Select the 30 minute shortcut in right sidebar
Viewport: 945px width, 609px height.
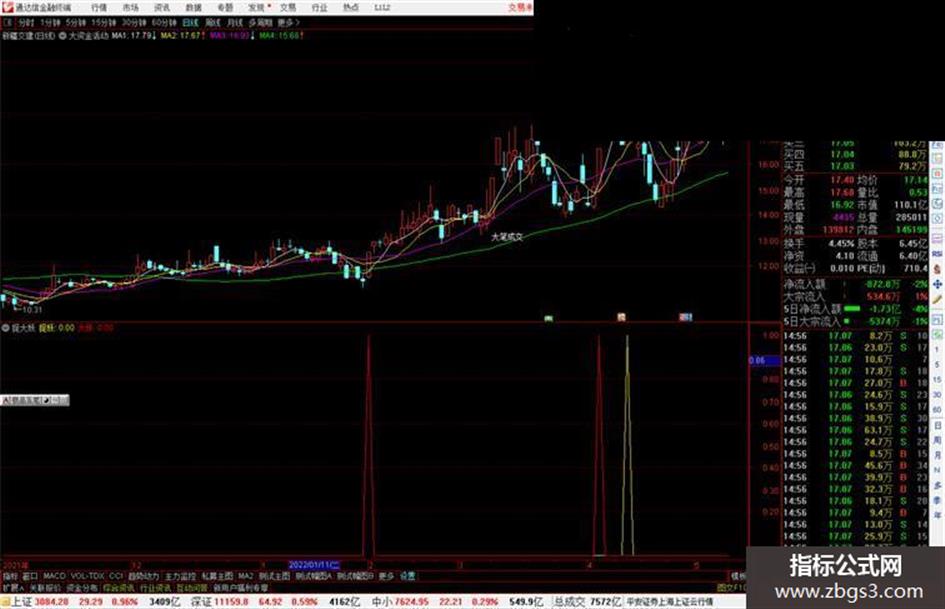coord(937,395)
